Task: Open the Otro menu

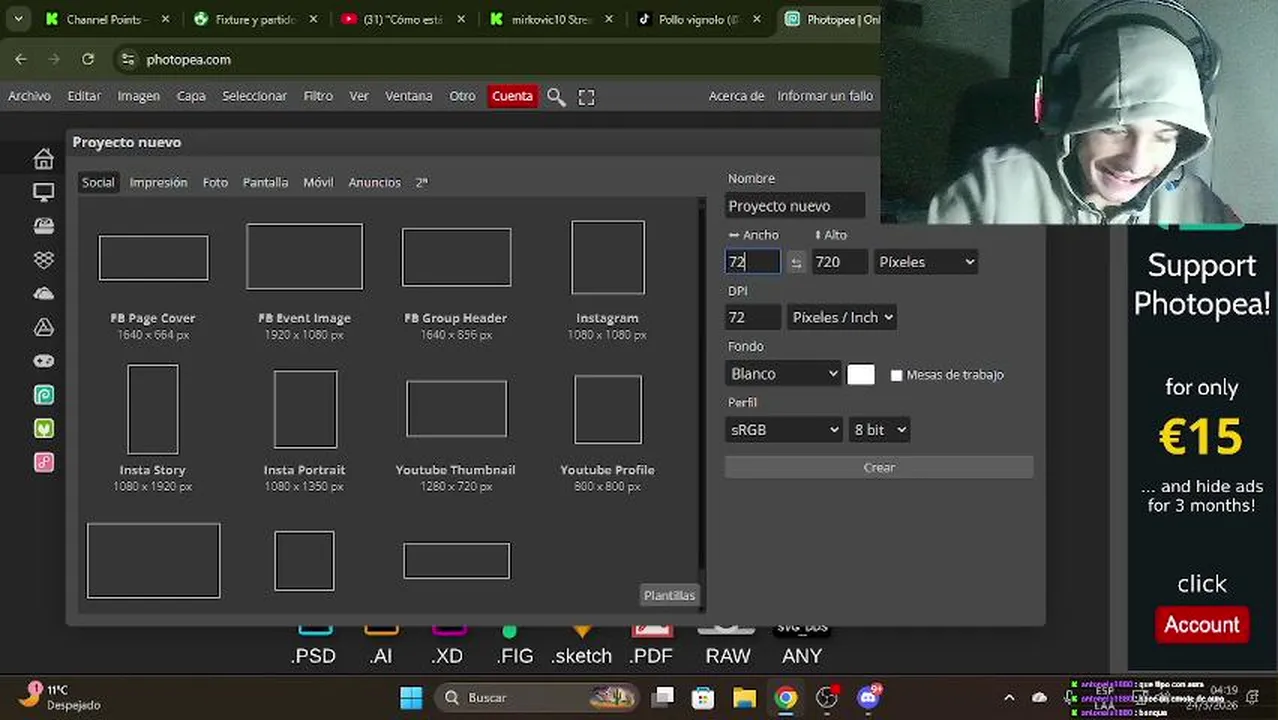Action: (x=462, y=96)
